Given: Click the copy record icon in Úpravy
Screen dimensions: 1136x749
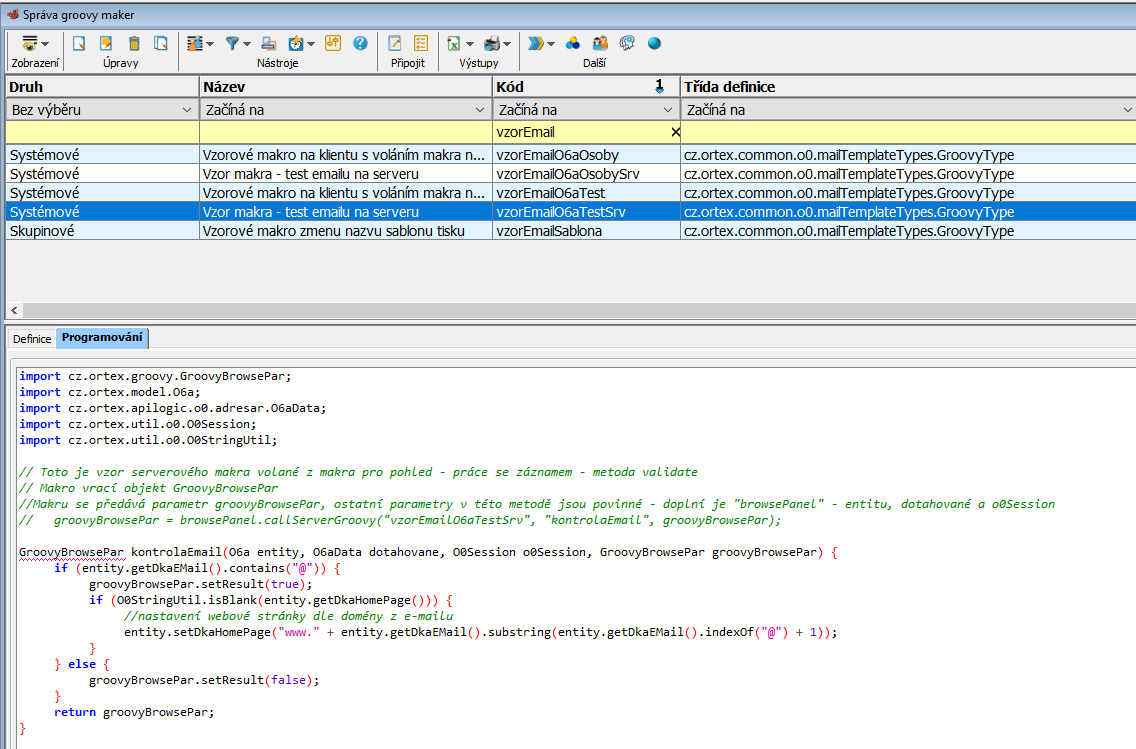Looking at the screenshot, I should point(161,43).
